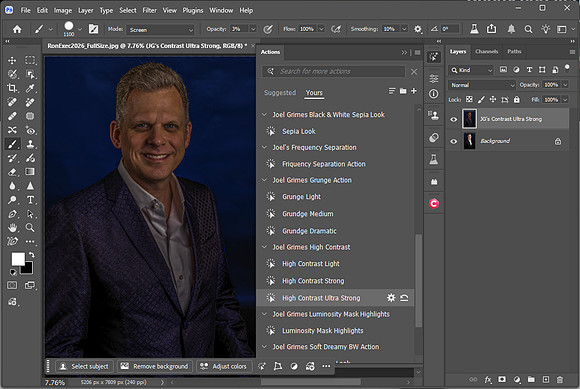580x389 pixels.
Task: Toggle lock image pixels brush icon
Action: pos(481,99)
